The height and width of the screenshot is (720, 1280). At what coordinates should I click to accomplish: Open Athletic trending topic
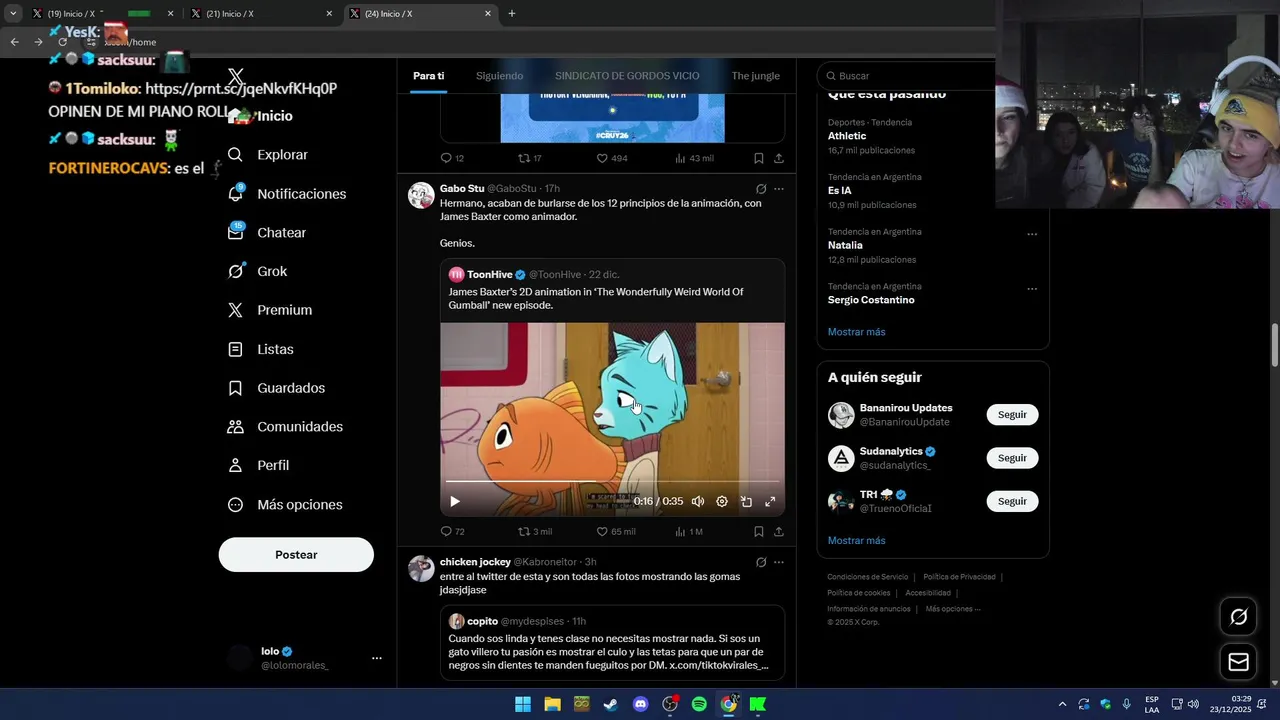point(847,136)
